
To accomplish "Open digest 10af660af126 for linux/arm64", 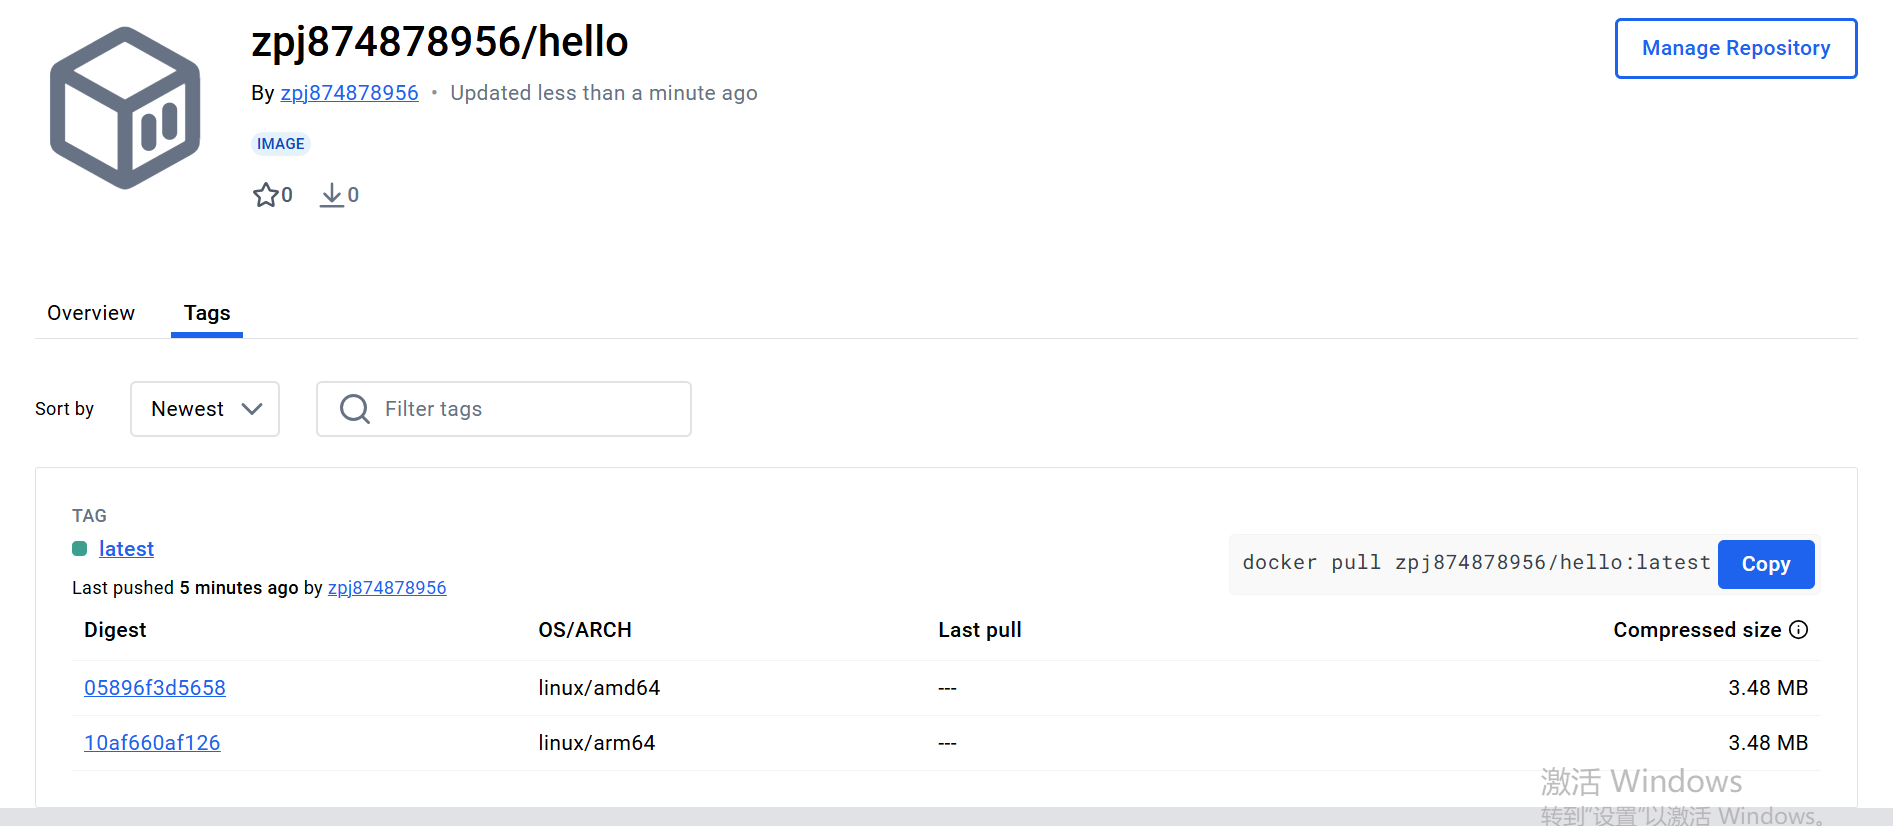I will 152,743.
